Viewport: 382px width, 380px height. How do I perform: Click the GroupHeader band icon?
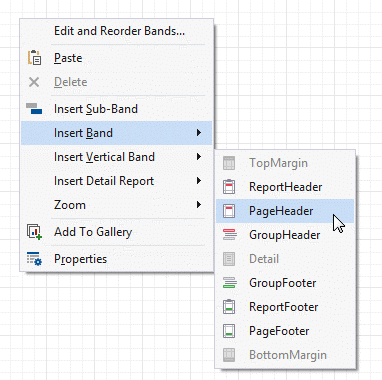click(230, 235)
